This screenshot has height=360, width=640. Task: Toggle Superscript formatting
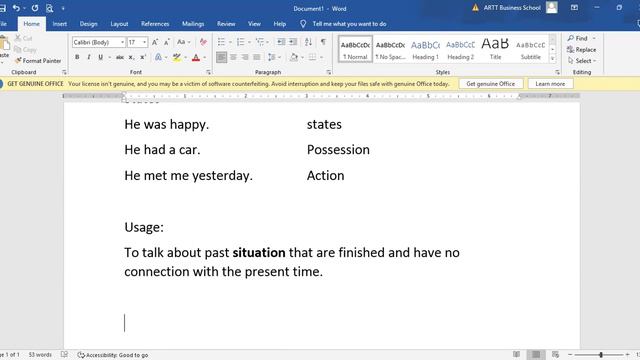[143, 57]
